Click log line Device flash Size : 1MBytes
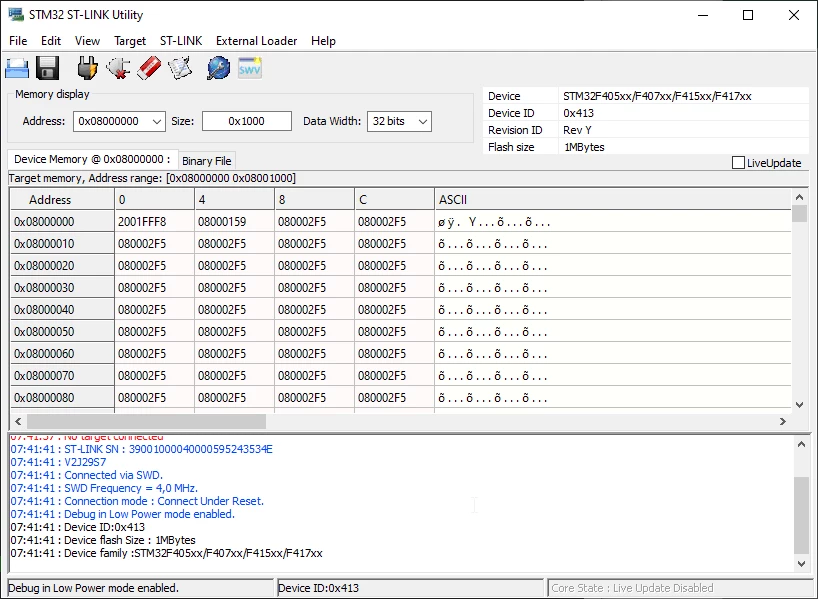The height and width of the screenshot is (599, 818). (103, 540)
